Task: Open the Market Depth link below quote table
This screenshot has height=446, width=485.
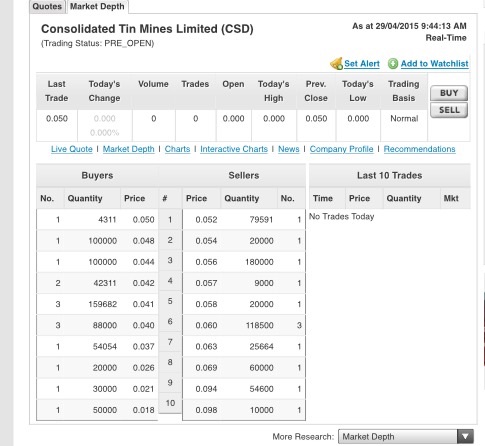Action: pos(128,149)
